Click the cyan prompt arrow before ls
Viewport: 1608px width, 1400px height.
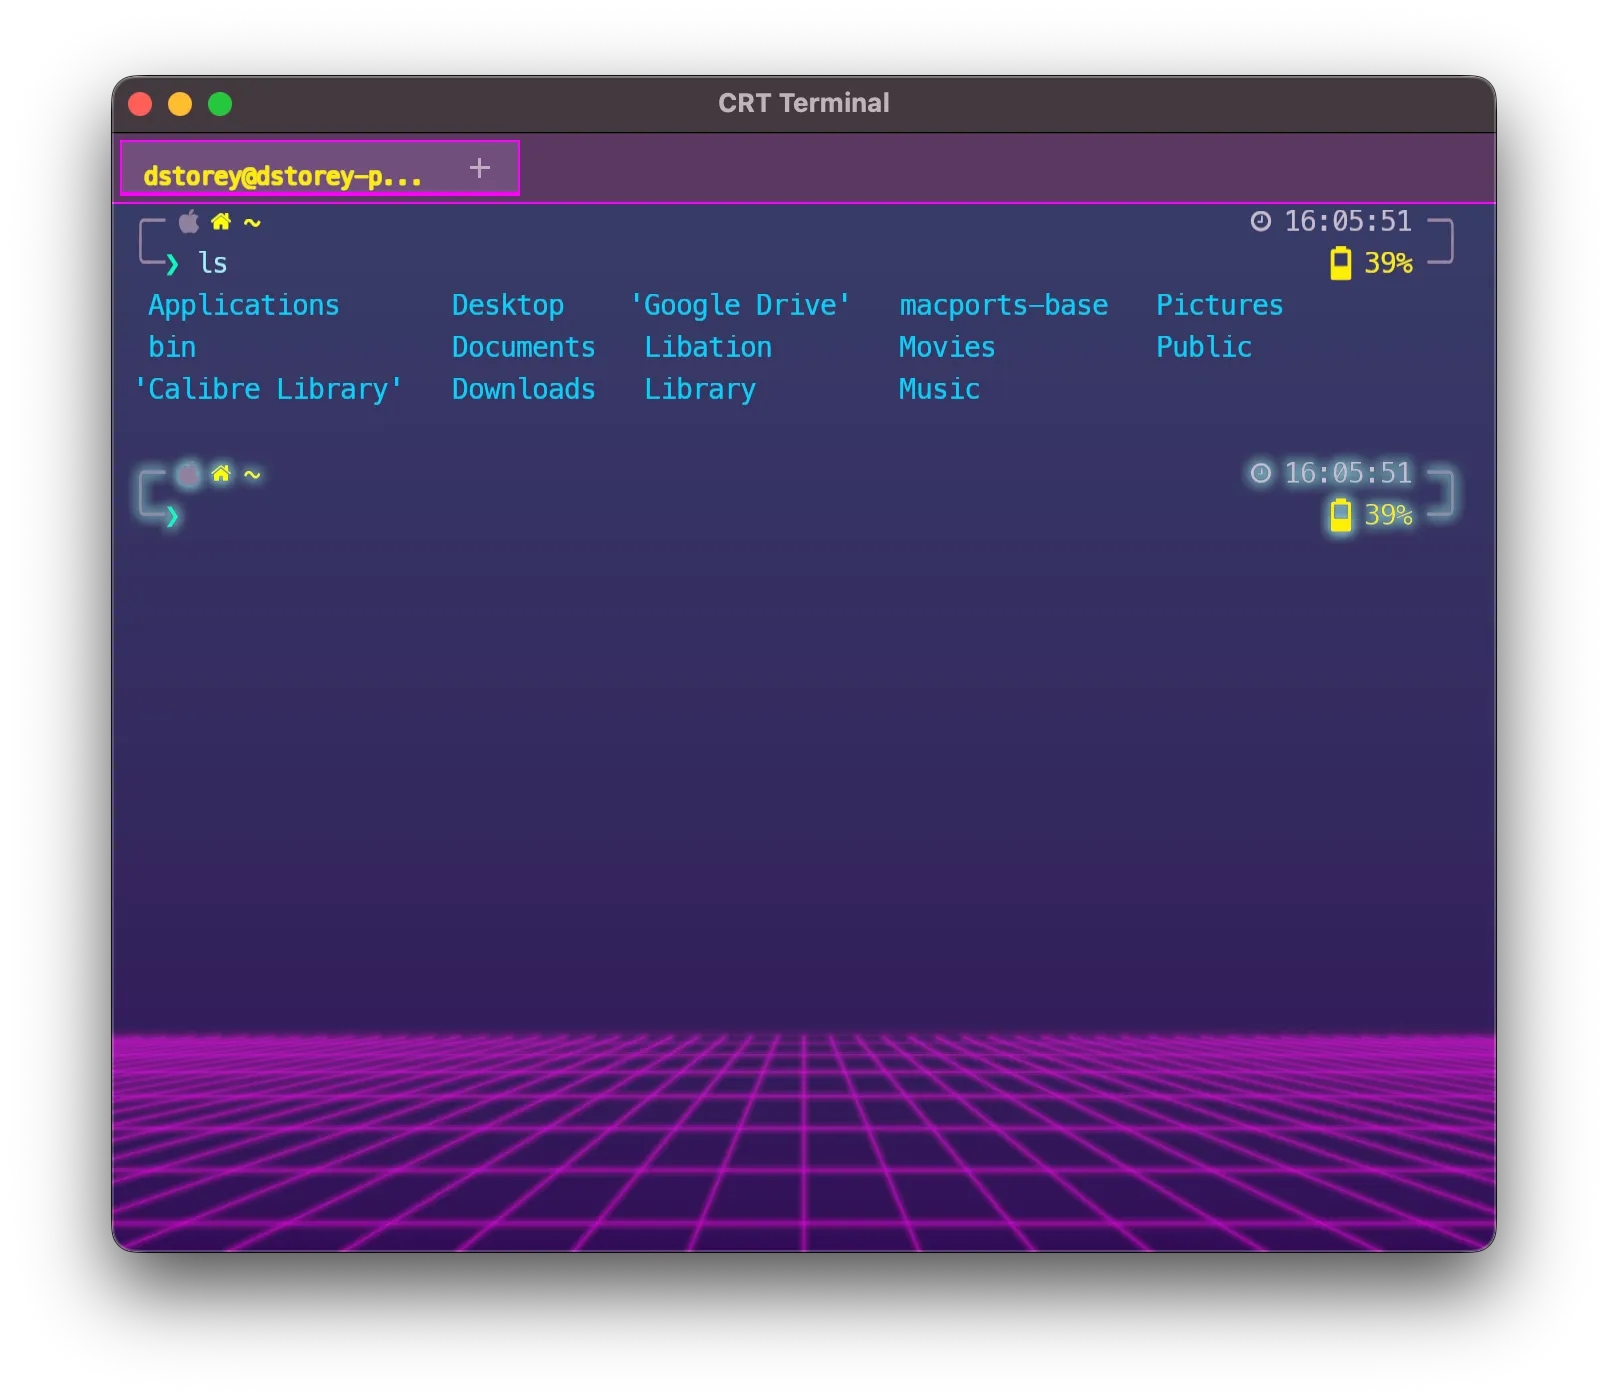[172, 264]
